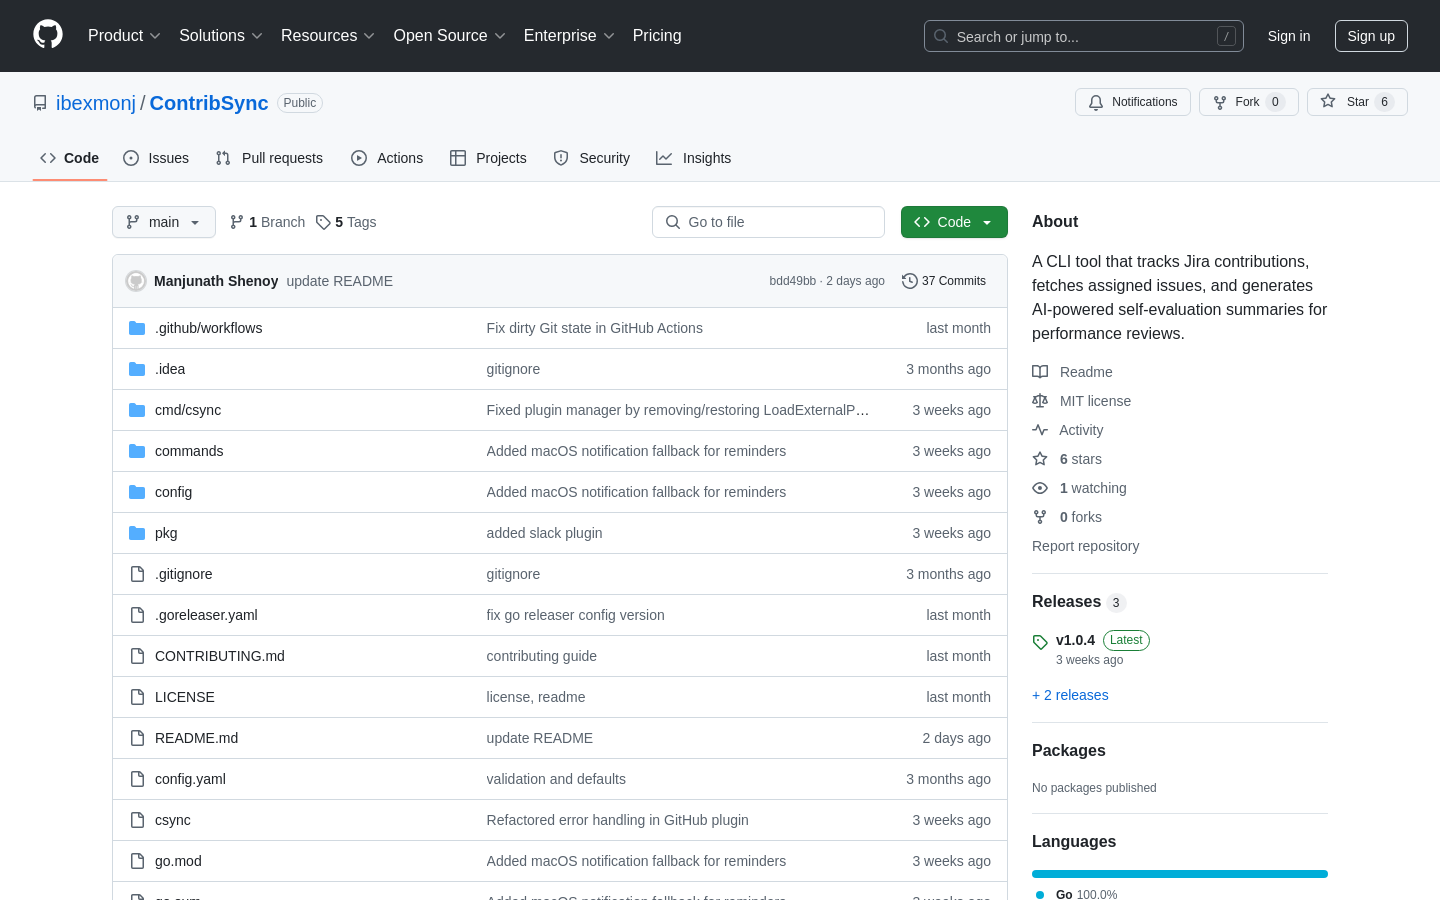Click the blue Go language dot
Image resolution: width=1440 pixels, height=900 pixels.
(1040, 894)
